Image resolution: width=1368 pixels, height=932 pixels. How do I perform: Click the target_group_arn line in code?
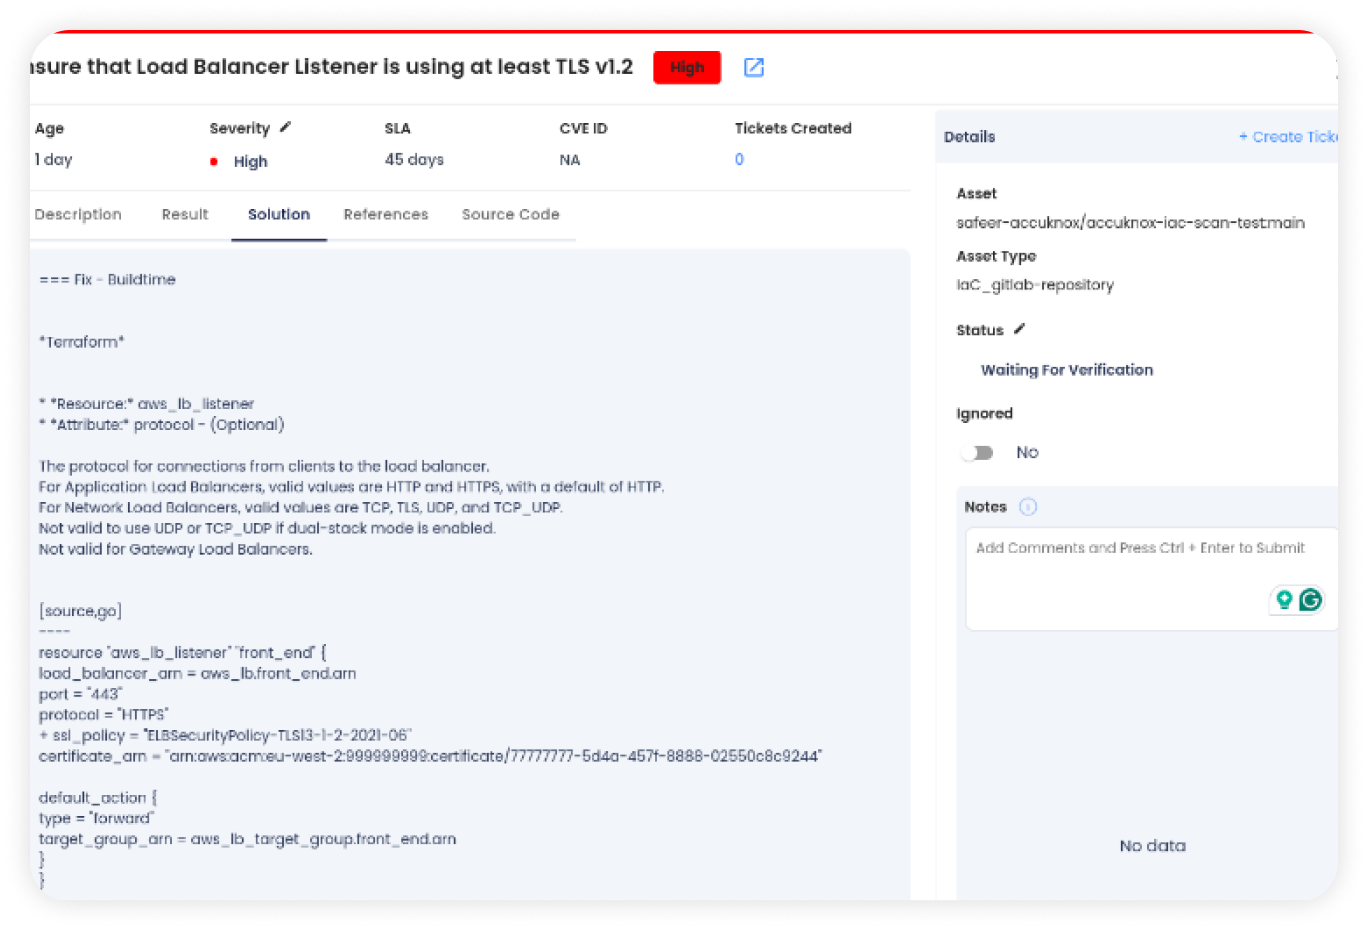247,839
